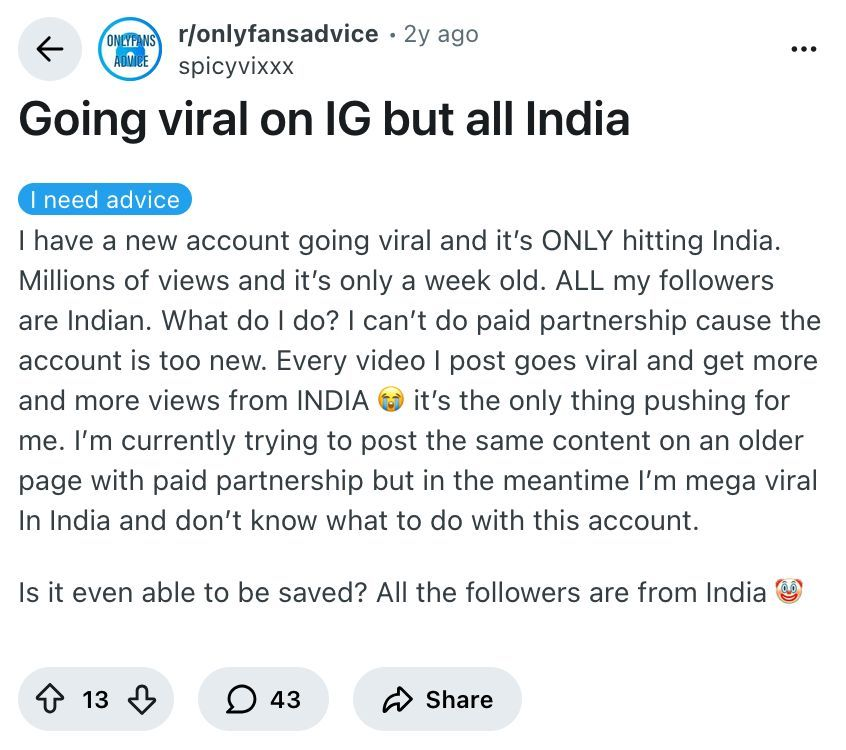Open the three-dot post options menu
Image resolution: width=846 pixels, height=750 pixels.
coord(803,49)
